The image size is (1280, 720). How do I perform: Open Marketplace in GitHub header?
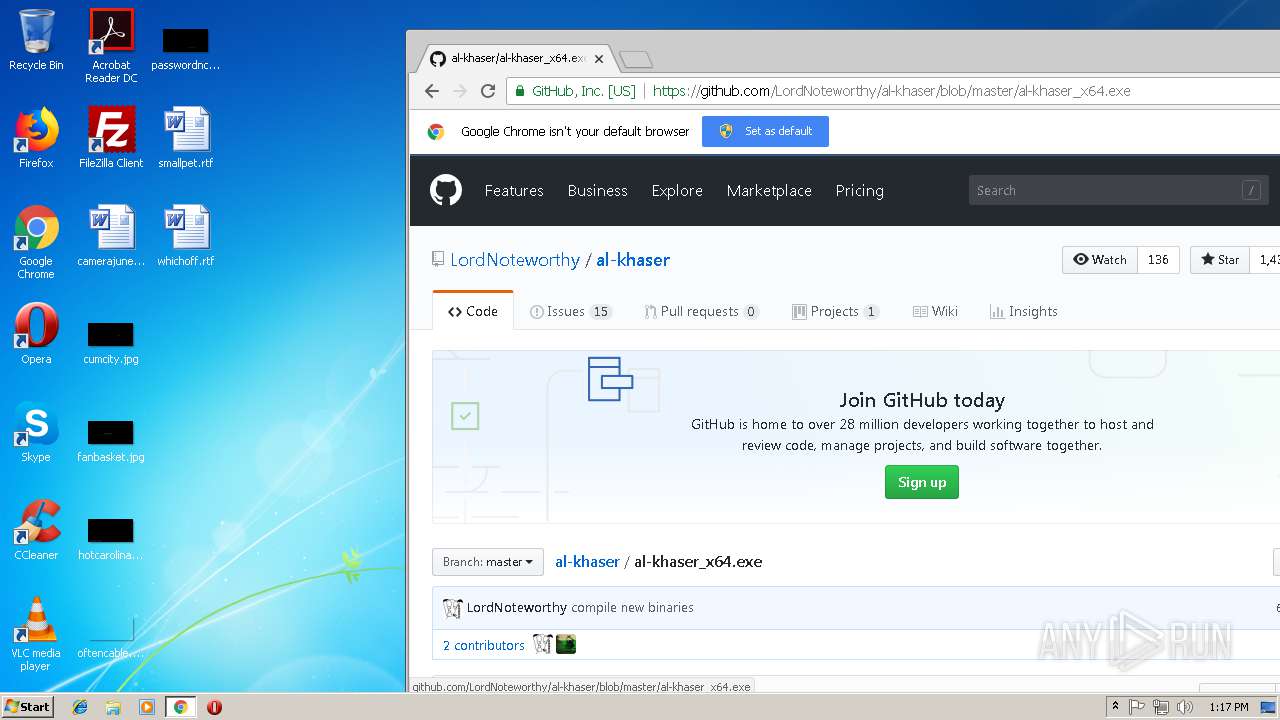coord(769,190)
